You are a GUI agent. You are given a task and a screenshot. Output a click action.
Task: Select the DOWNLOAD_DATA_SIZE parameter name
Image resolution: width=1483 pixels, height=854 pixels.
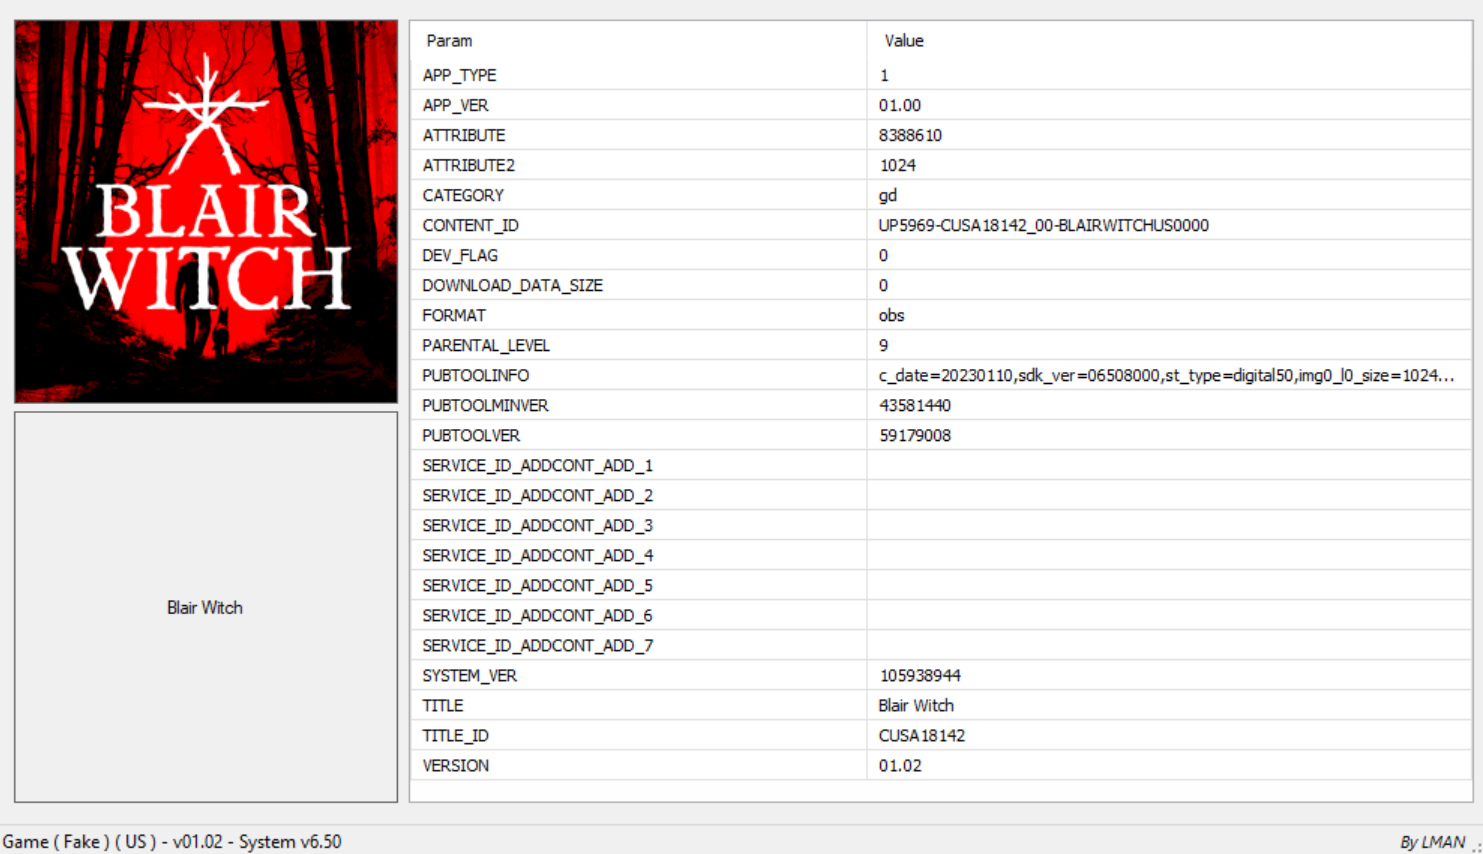click(512, 285)
